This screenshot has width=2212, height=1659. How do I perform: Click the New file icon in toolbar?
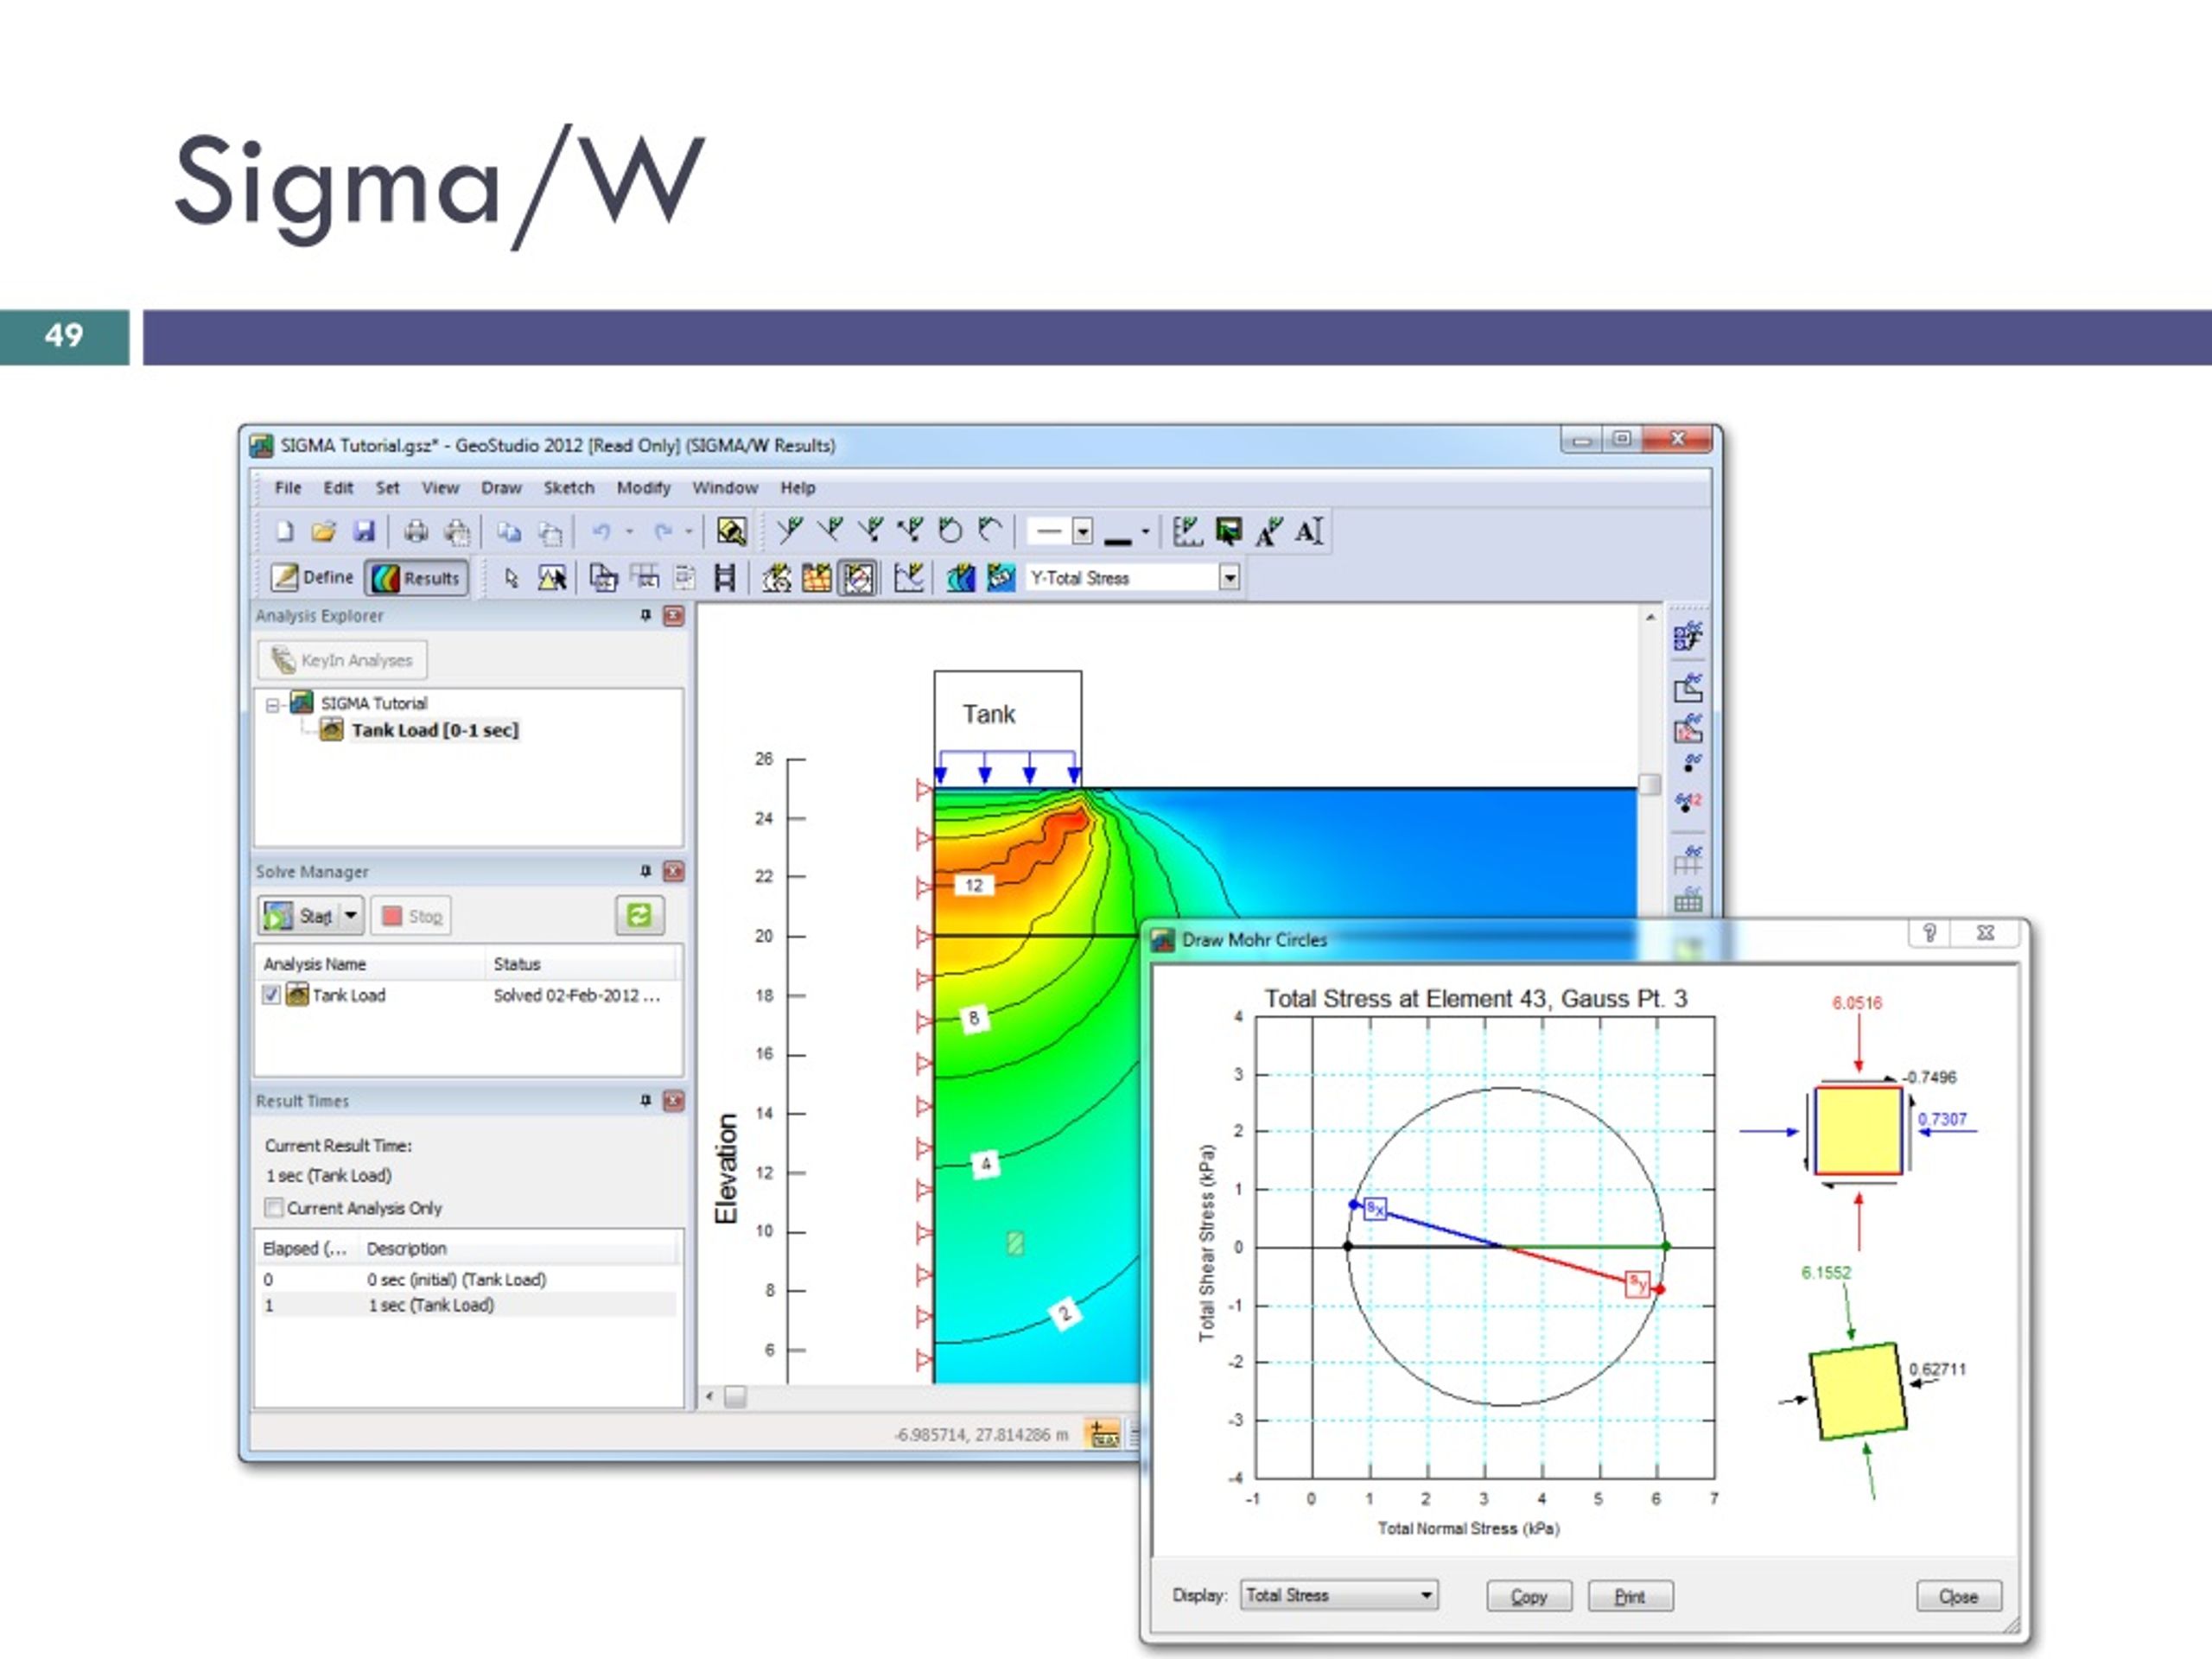[285, 531]
